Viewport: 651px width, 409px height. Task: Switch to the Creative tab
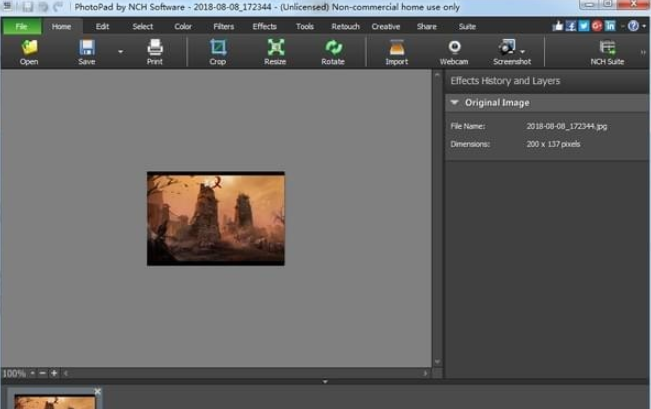(386, 27)
